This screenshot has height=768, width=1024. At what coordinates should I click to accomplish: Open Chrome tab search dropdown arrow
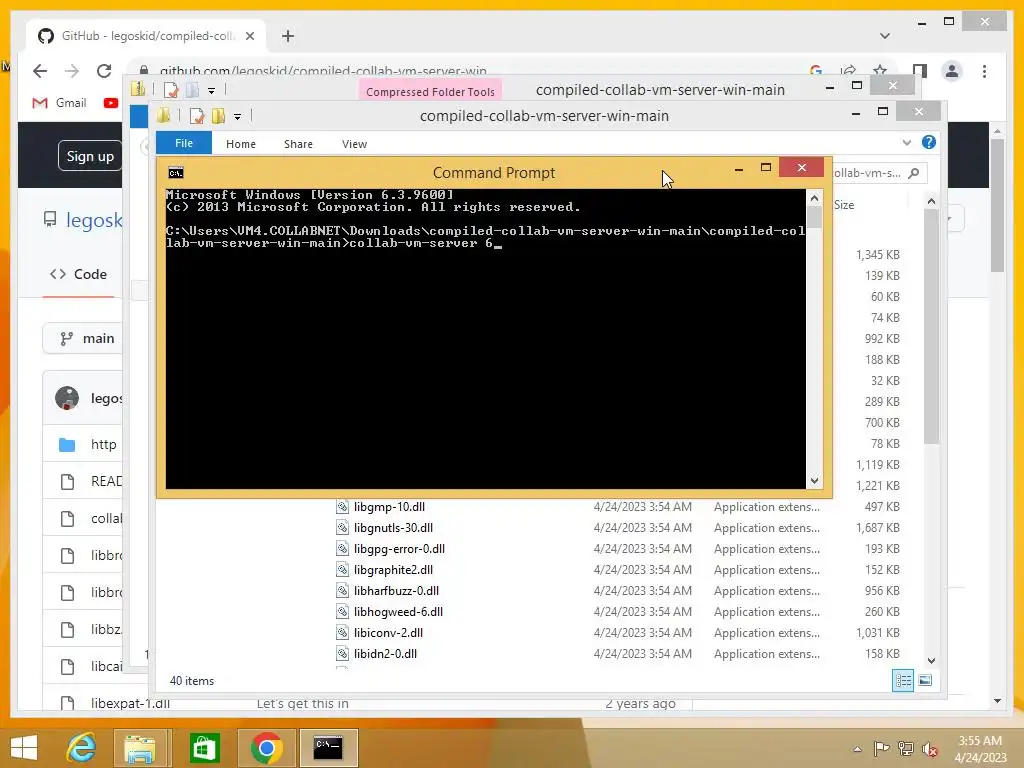click(x=885, y=36)
